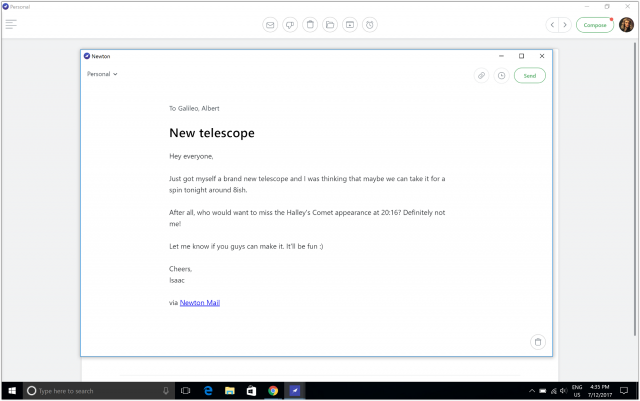Click the trash icon in top toolbar
Screen dimensions: 640x401
click(x=310, y=24)
